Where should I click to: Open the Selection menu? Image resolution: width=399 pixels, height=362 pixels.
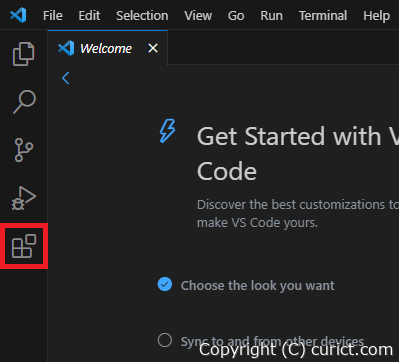[x=142, y=16]
